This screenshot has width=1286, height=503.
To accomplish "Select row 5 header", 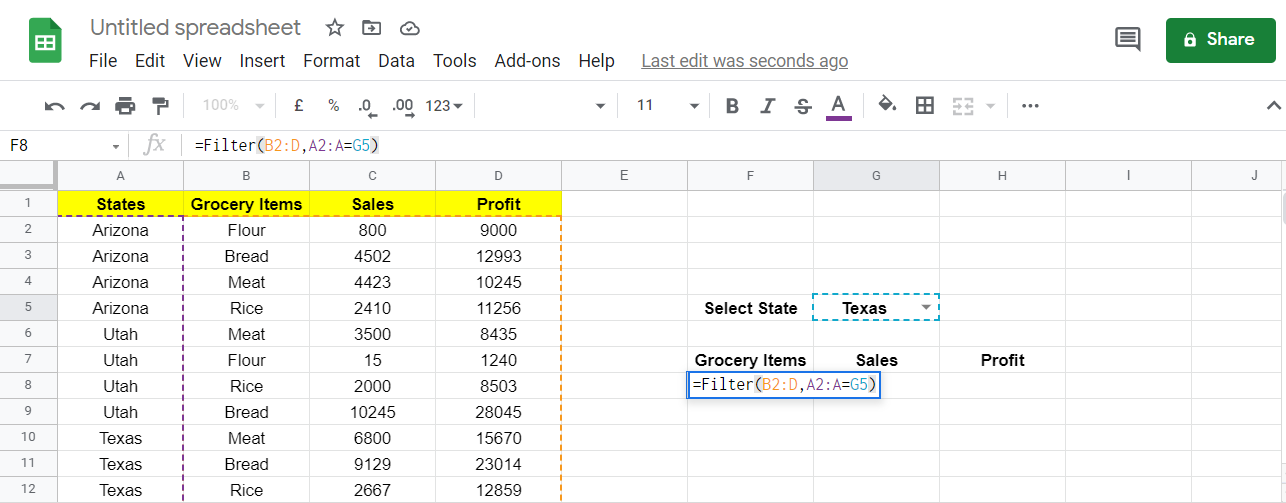I will click(x=28, y=308).
